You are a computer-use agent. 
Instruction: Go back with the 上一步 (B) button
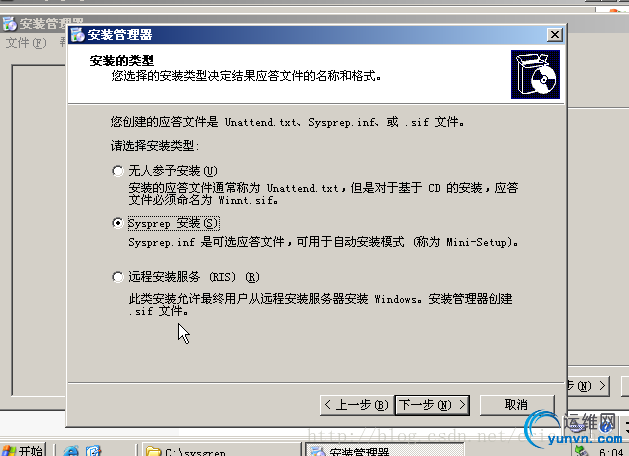[357, 405]
